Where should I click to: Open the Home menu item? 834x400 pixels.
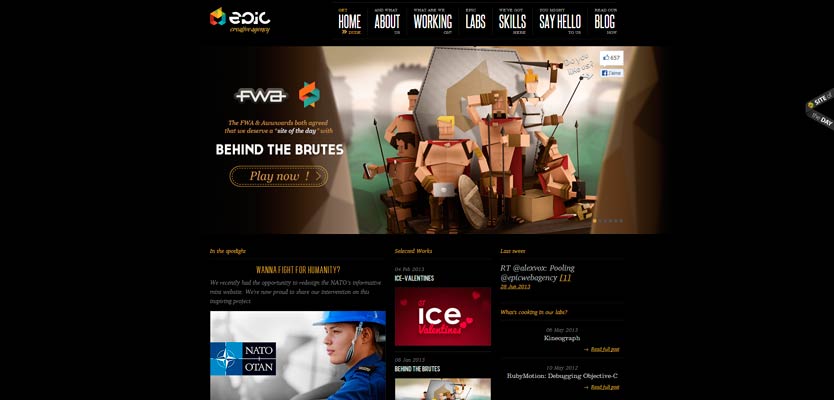click(349, 22)
